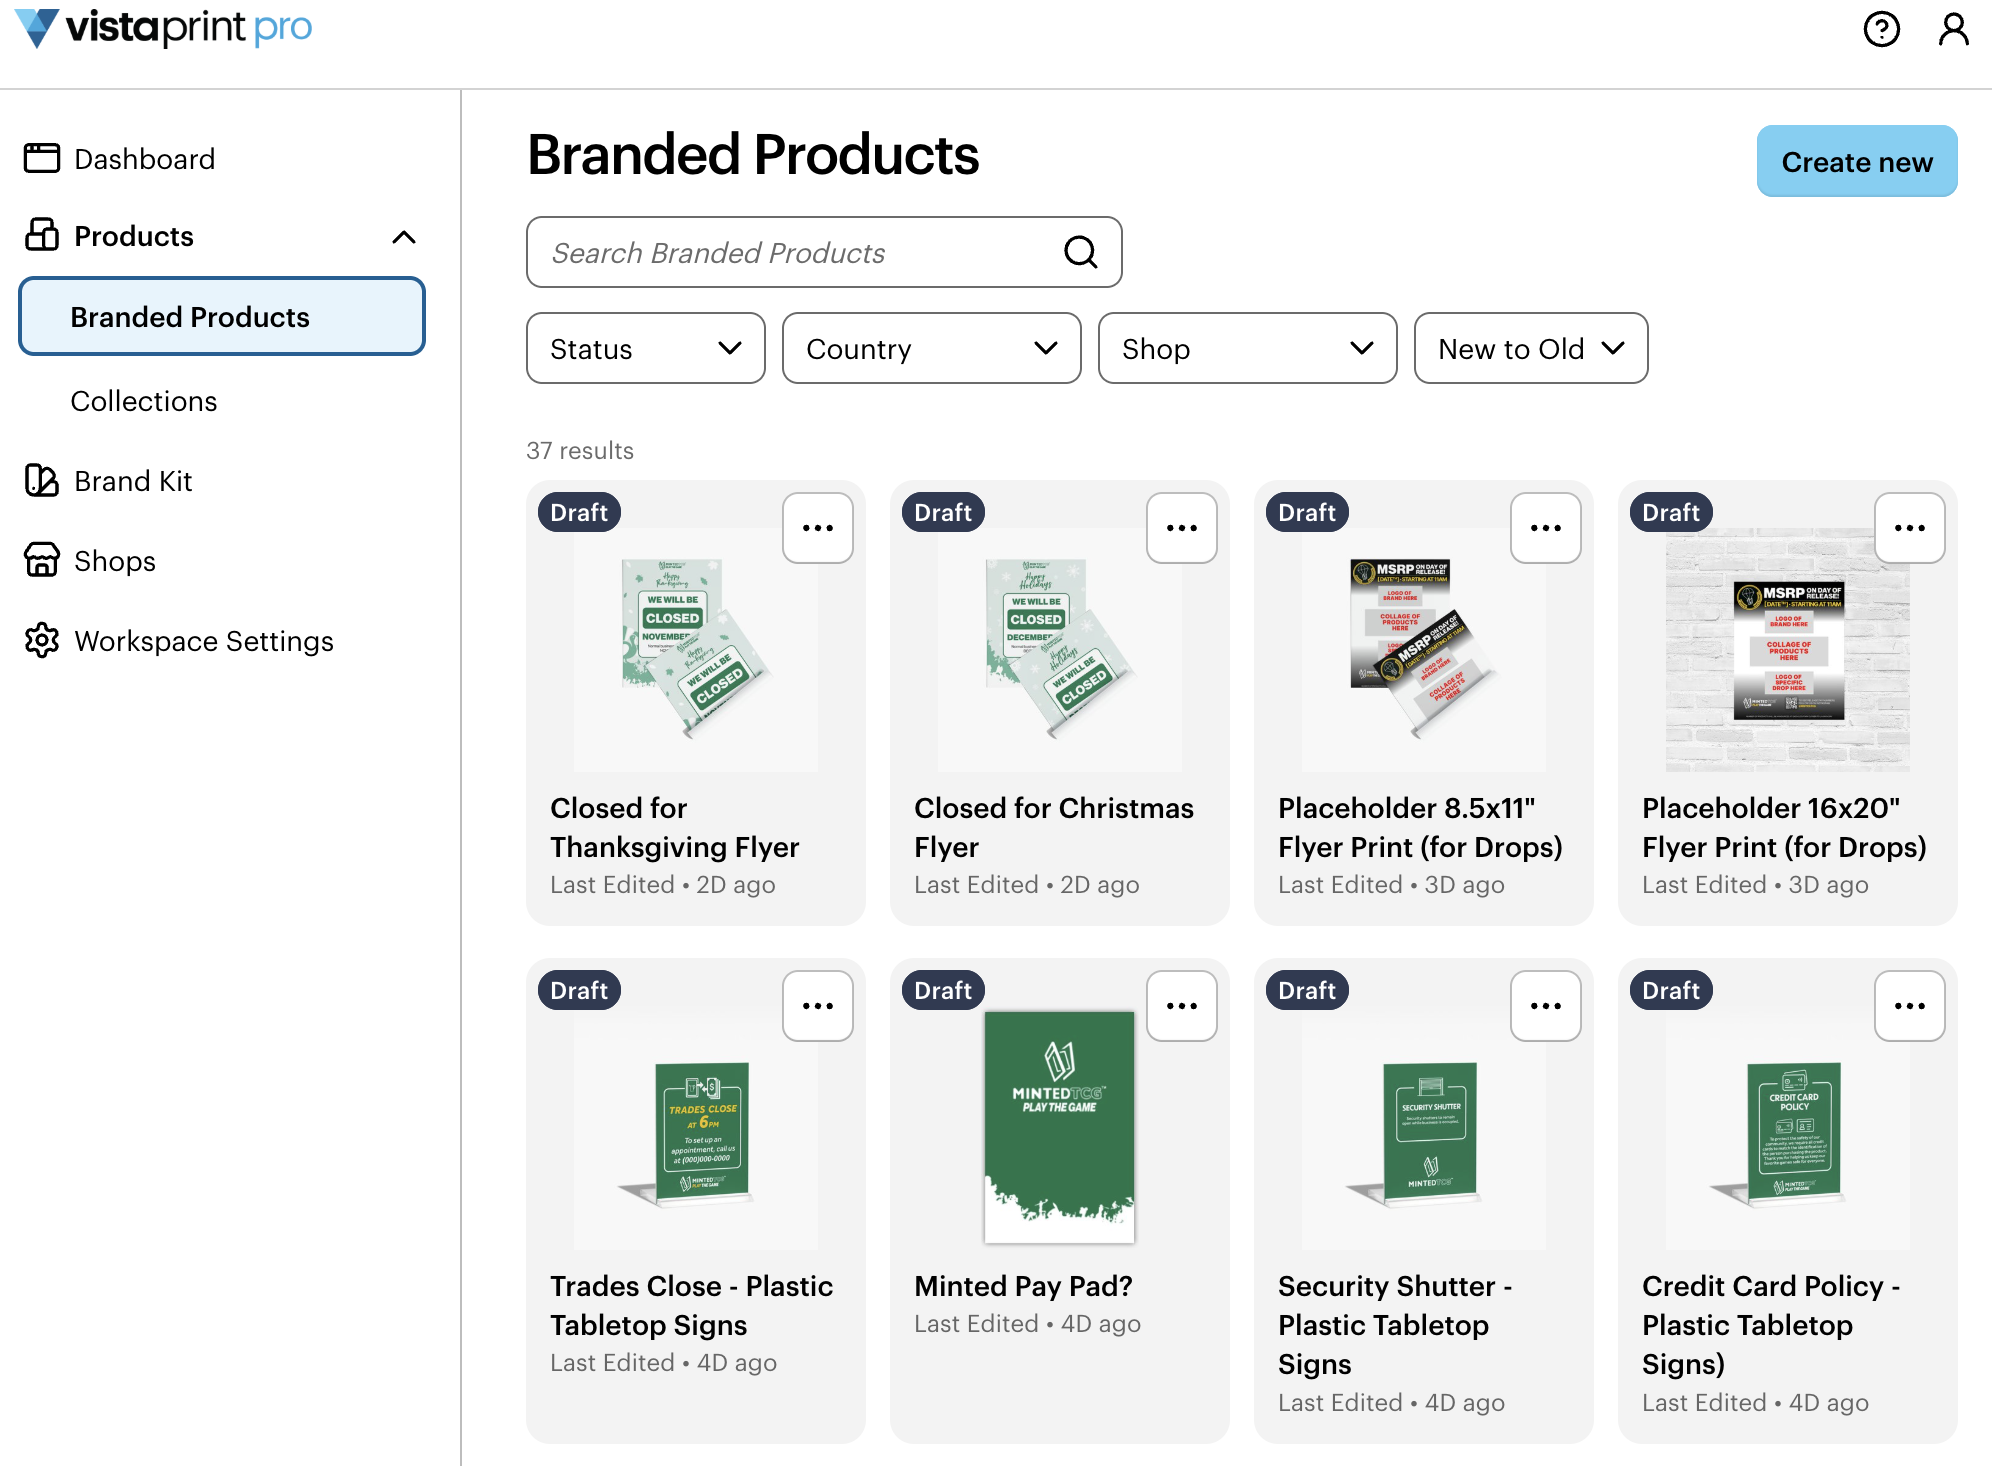Click the Create new button
Viewport: 1992px width, 1466px height.
[x=1857, y=161]
